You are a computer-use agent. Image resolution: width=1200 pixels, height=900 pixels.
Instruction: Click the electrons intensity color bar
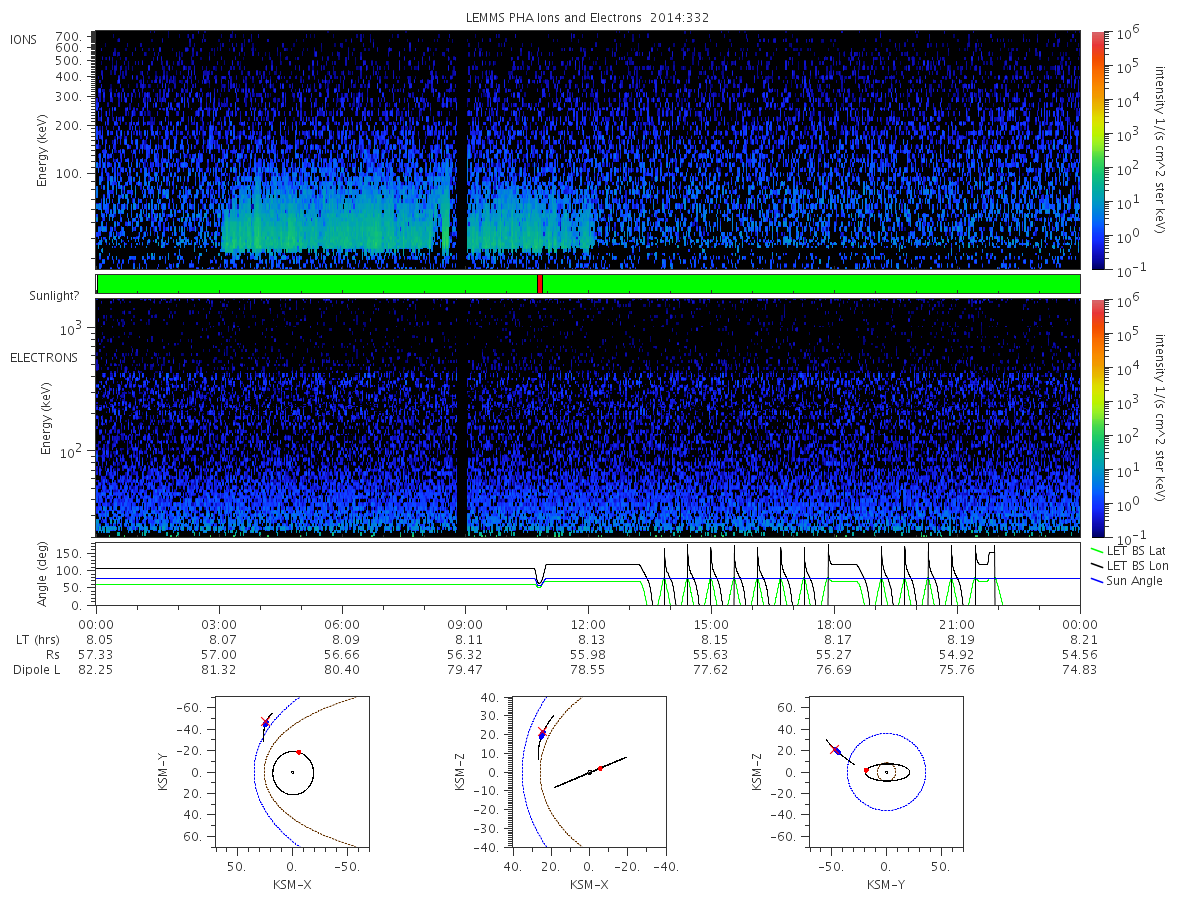click(1098, 417)
